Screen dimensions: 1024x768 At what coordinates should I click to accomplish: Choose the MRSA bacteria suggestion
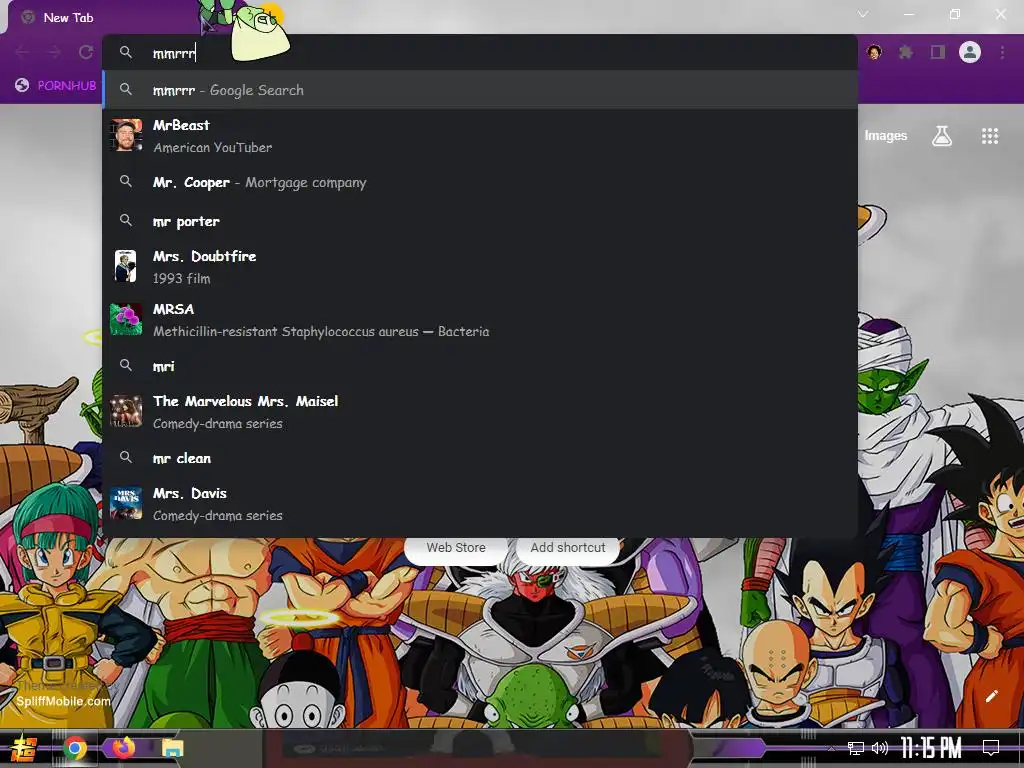click(480, 320)
